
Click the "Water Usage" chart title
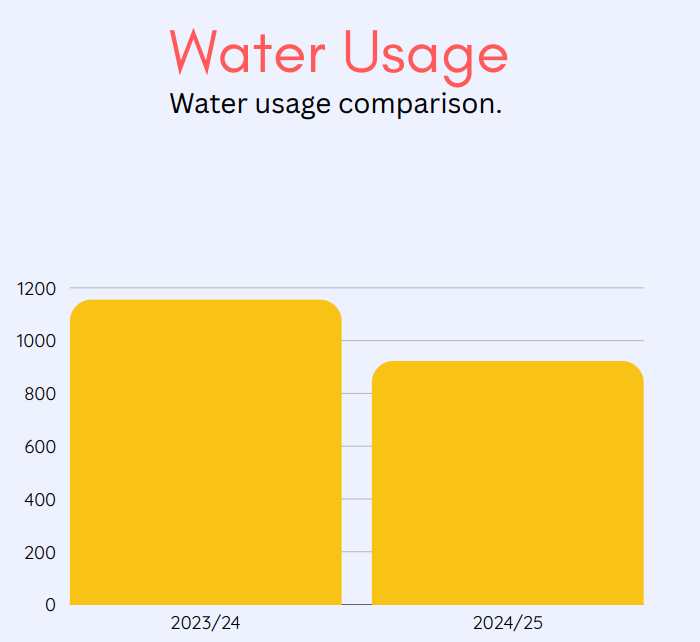click(x=338, y=52)
